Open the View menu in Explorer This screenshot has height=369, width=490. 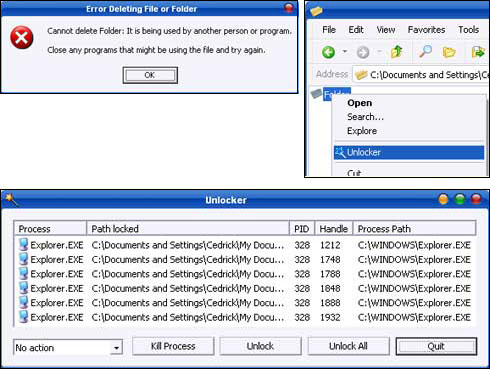pyautogui.click(x=386, y=30)
